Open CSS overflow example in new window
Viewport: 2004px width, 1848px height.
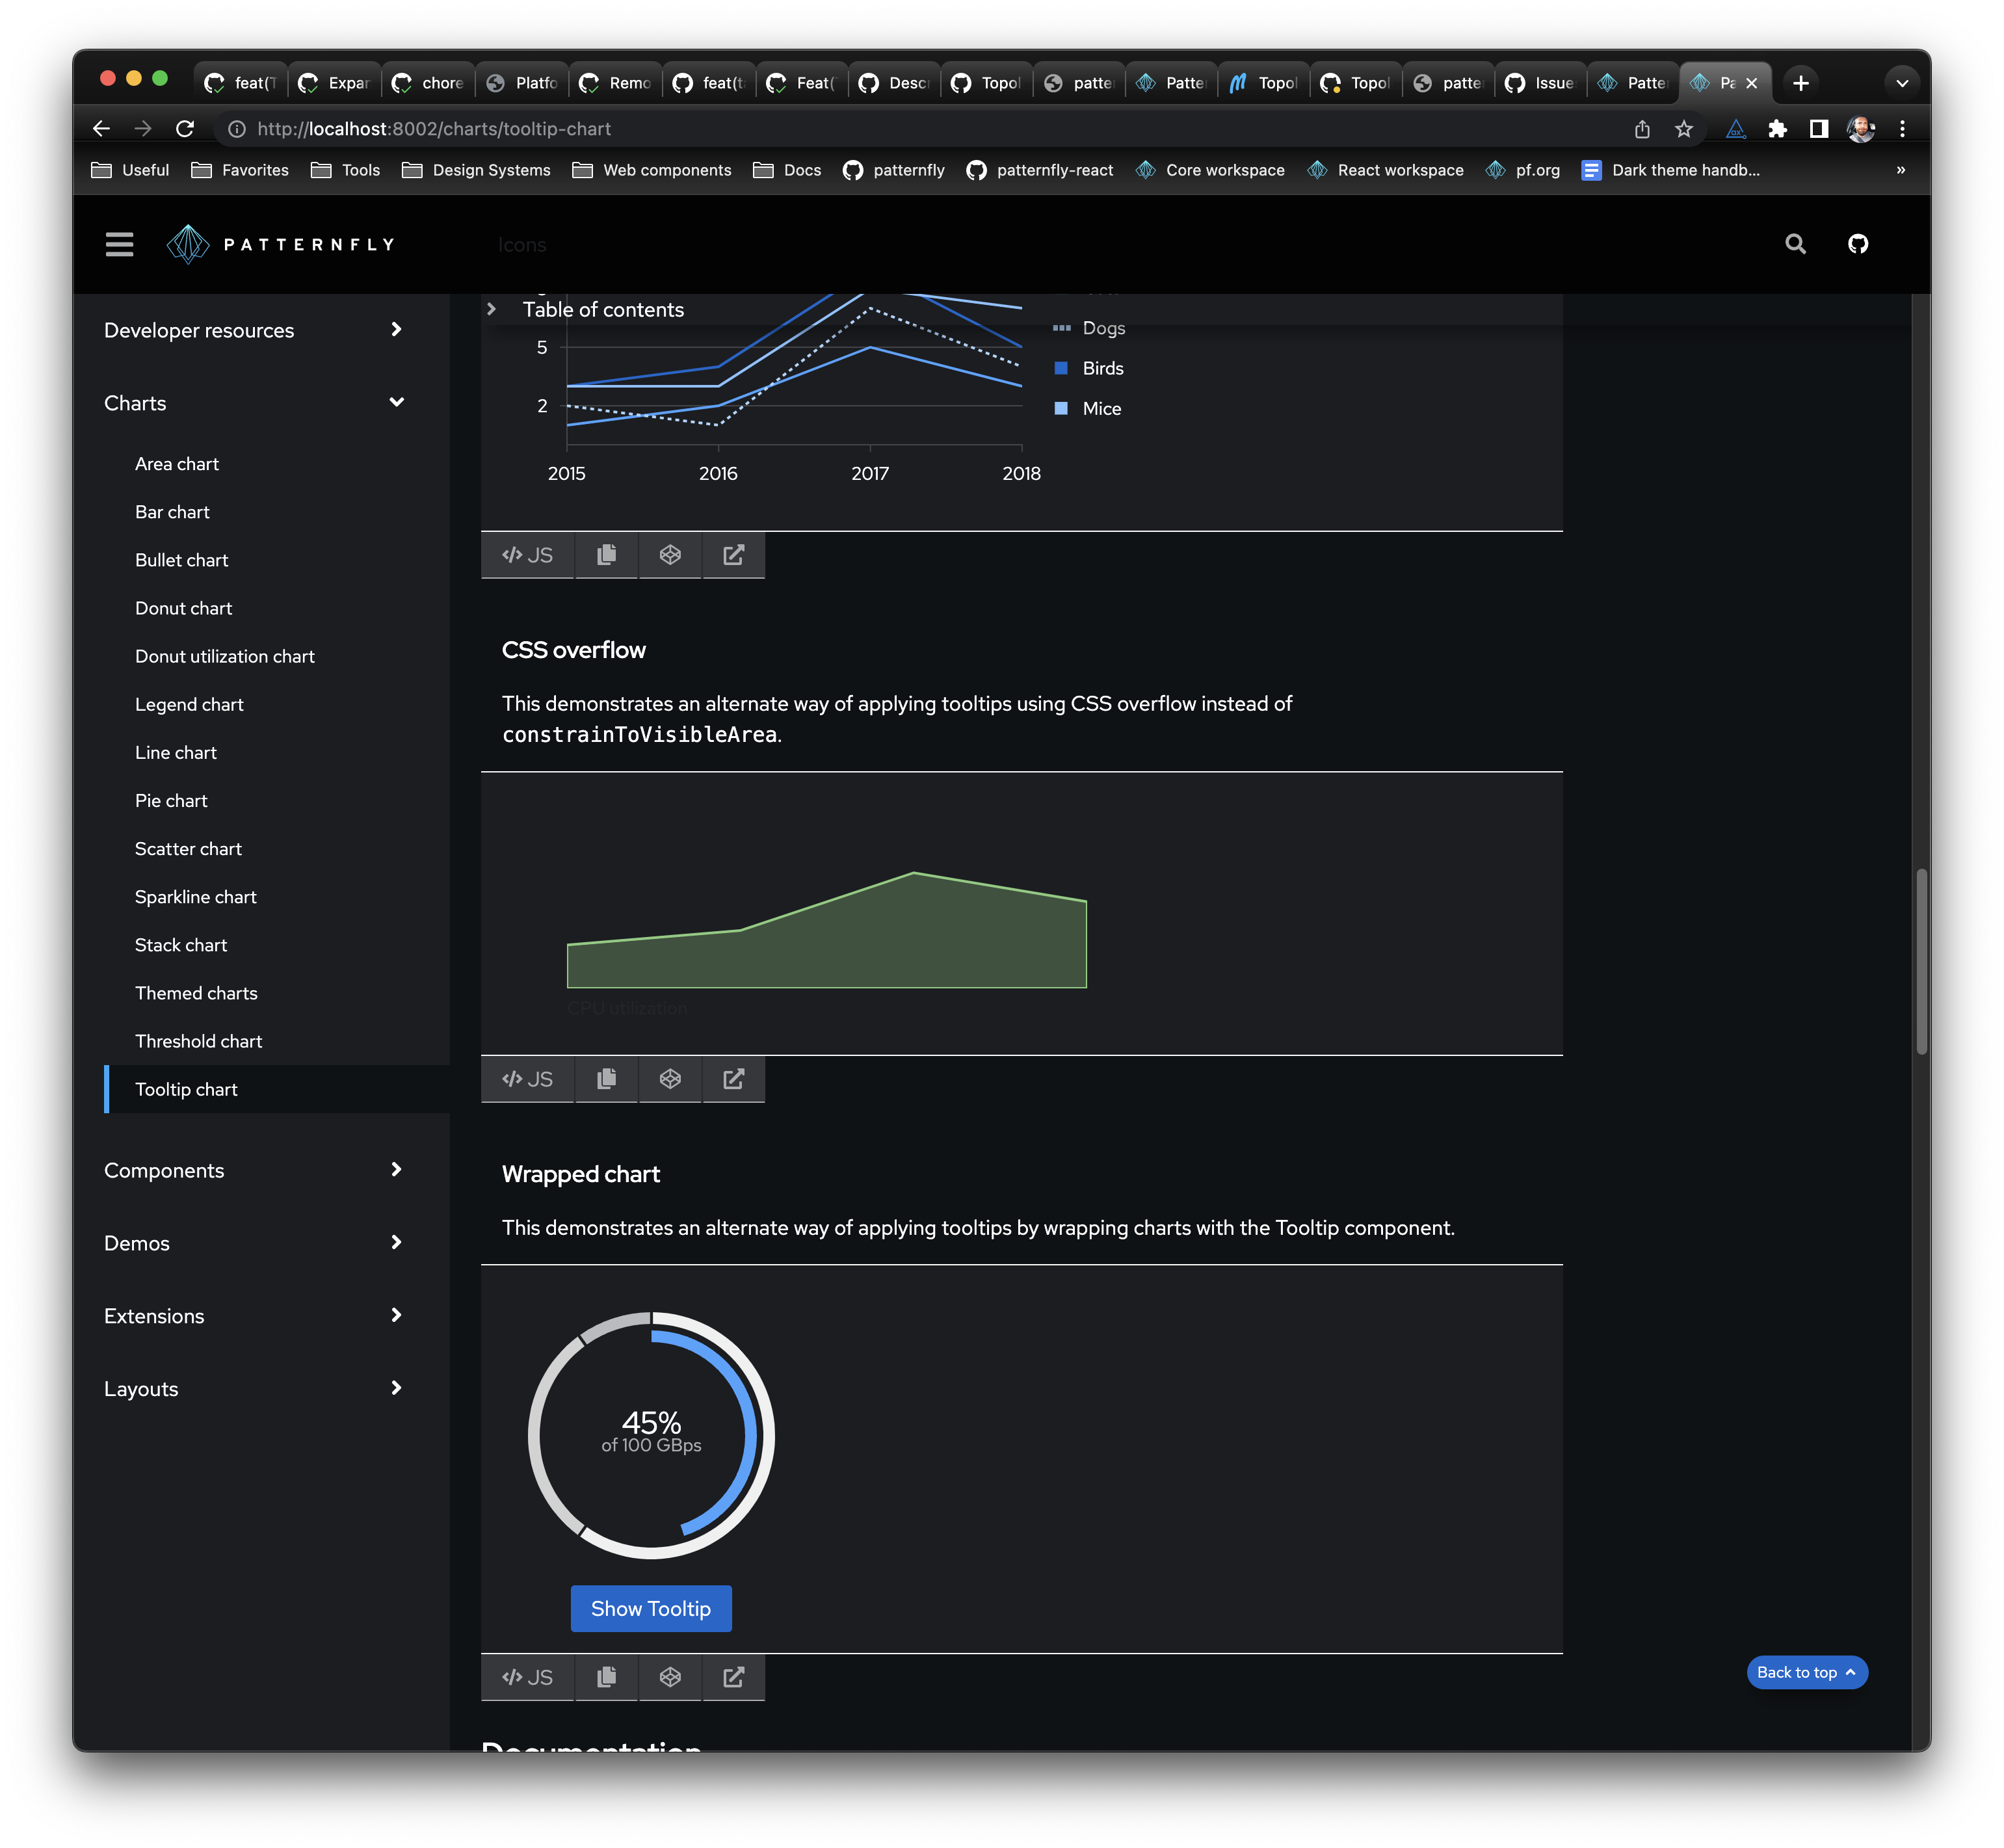[733, 1079]
